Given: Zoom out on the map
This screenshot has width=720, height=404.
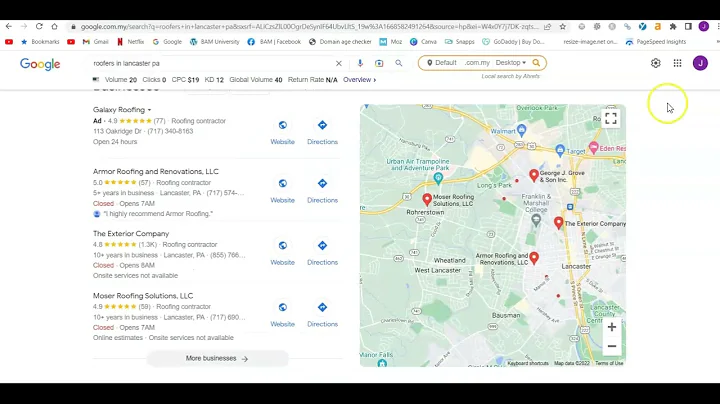Looking at the screenshot, I should (x=612, y=346).
